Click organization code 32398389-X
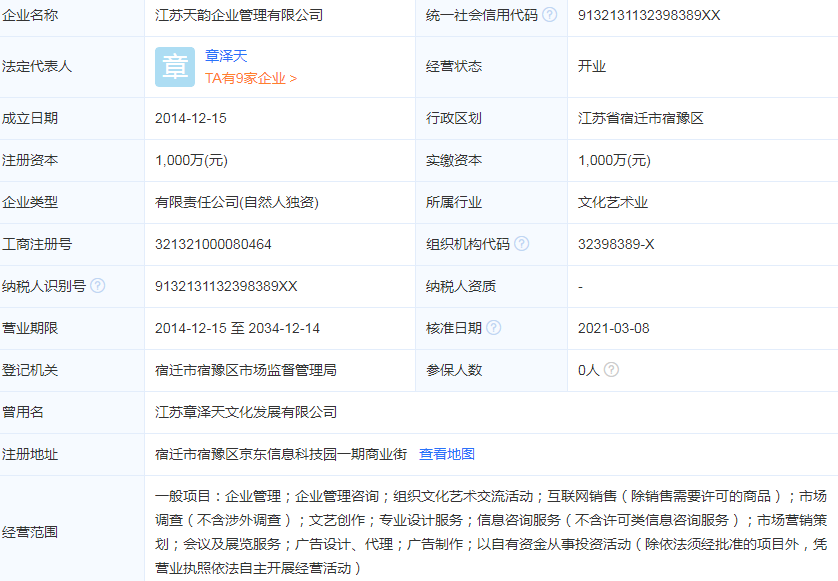This screenshot has width=838, height=581. (x=616, y=244)
